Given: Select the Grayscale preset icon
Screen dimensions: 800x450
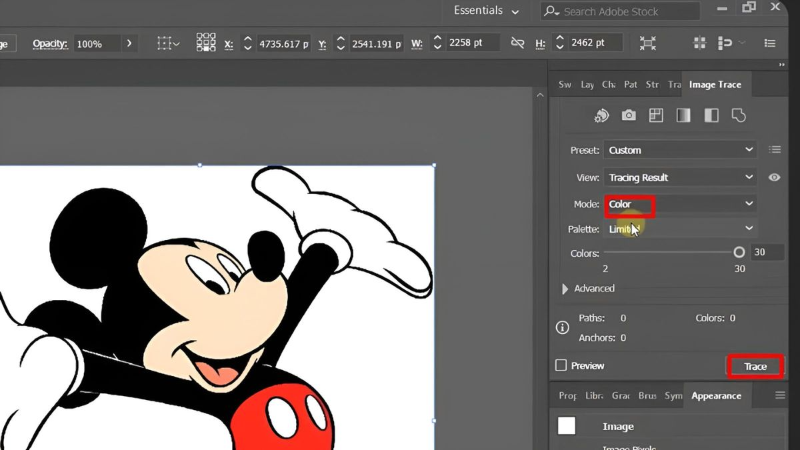Looking at the screenshot, I should click(683, 115).
